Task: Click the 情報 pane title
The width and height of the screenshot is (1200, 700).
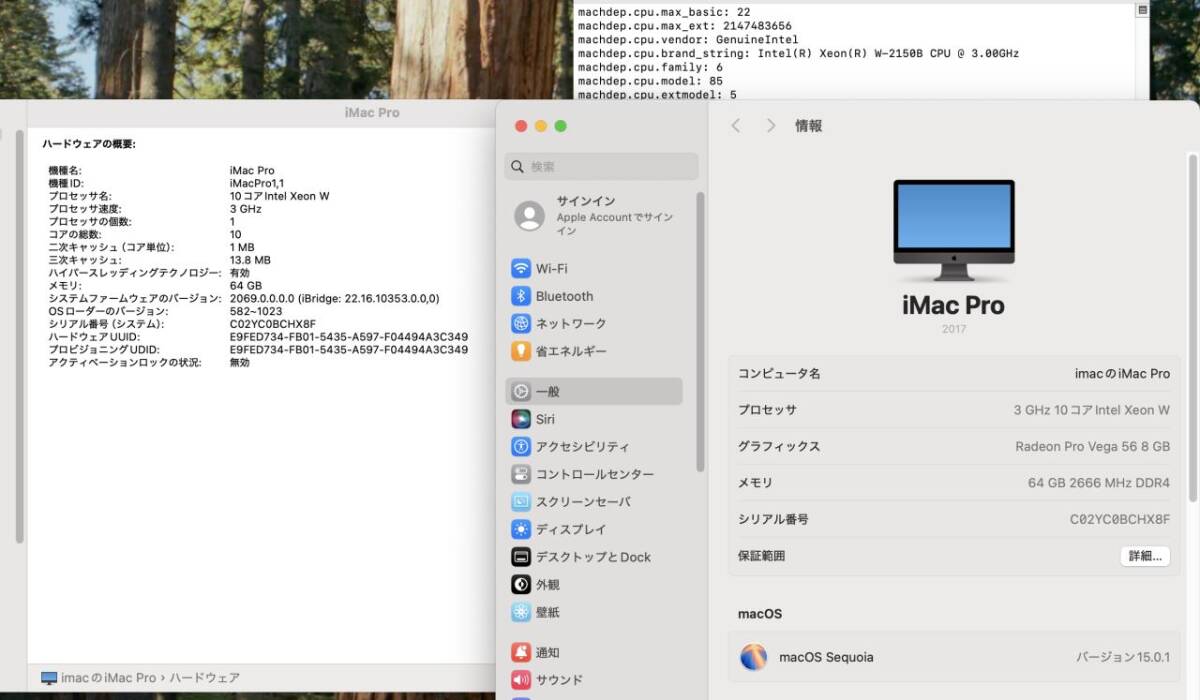Action: [809, 126]
